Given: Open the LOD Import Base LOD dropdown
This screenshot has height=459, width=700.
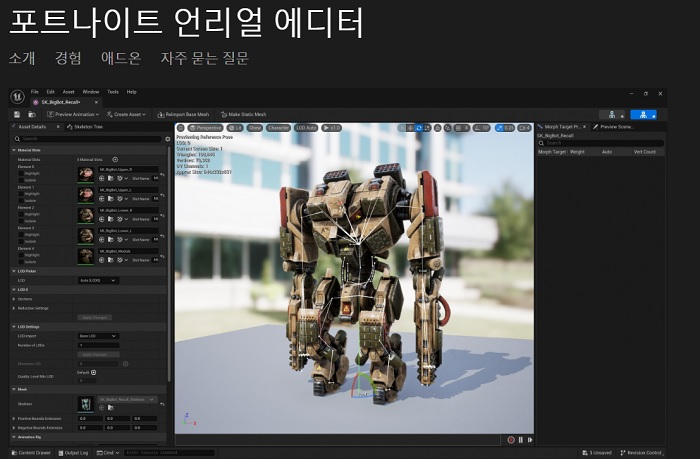Looking at the screenshot, I should (x=99, y=336).
